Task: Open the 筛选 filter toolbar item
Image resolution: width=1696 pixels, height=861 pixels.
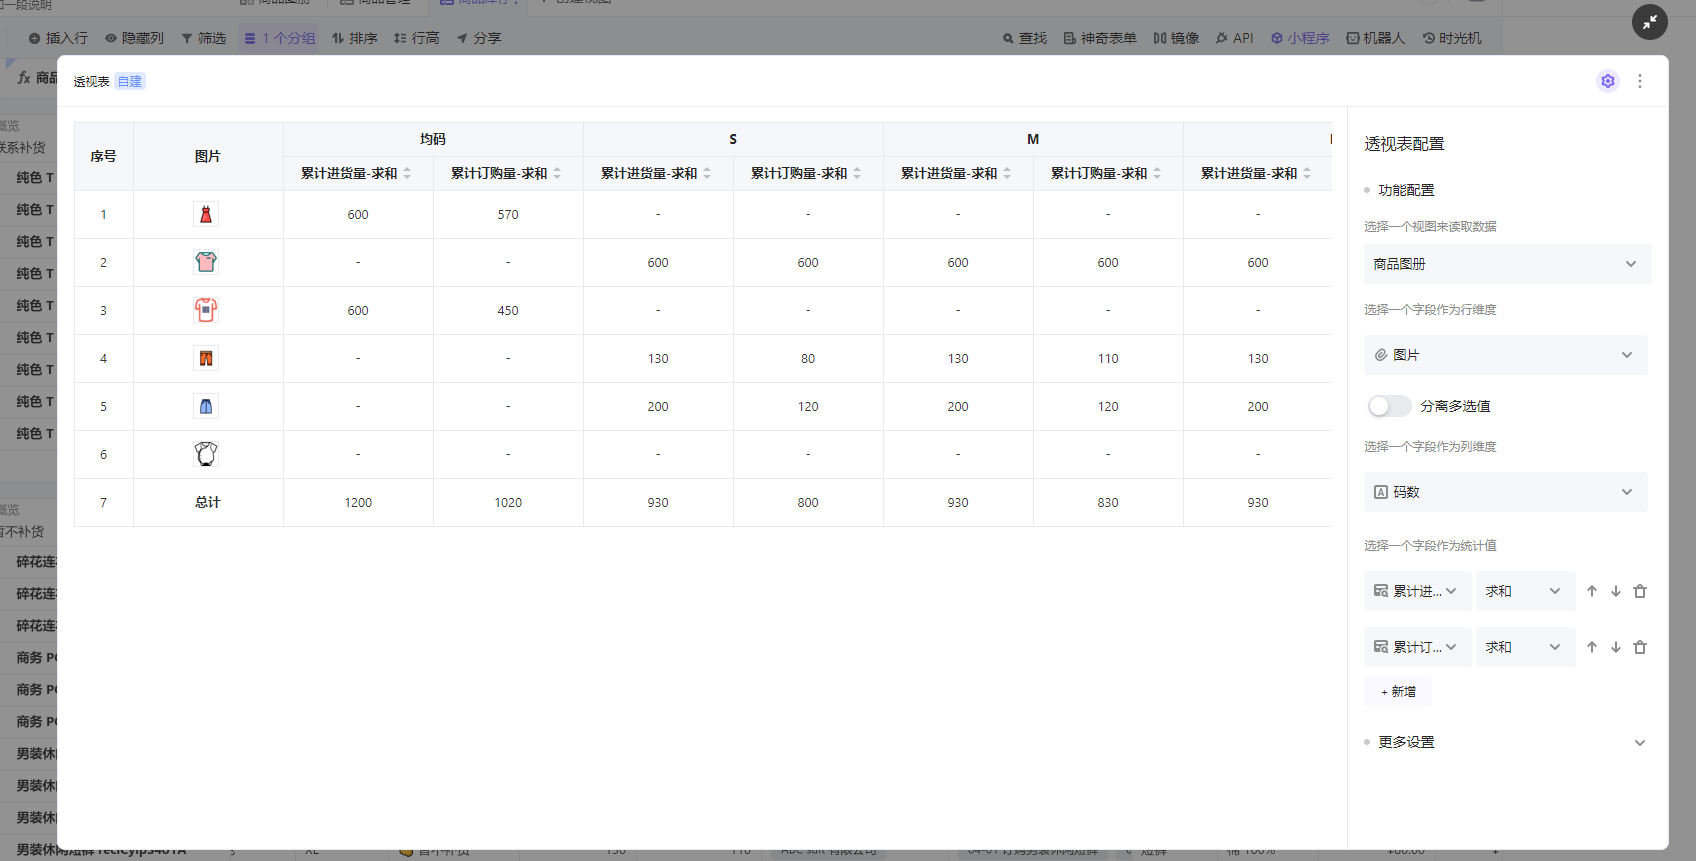Action: tap(204, 38)
